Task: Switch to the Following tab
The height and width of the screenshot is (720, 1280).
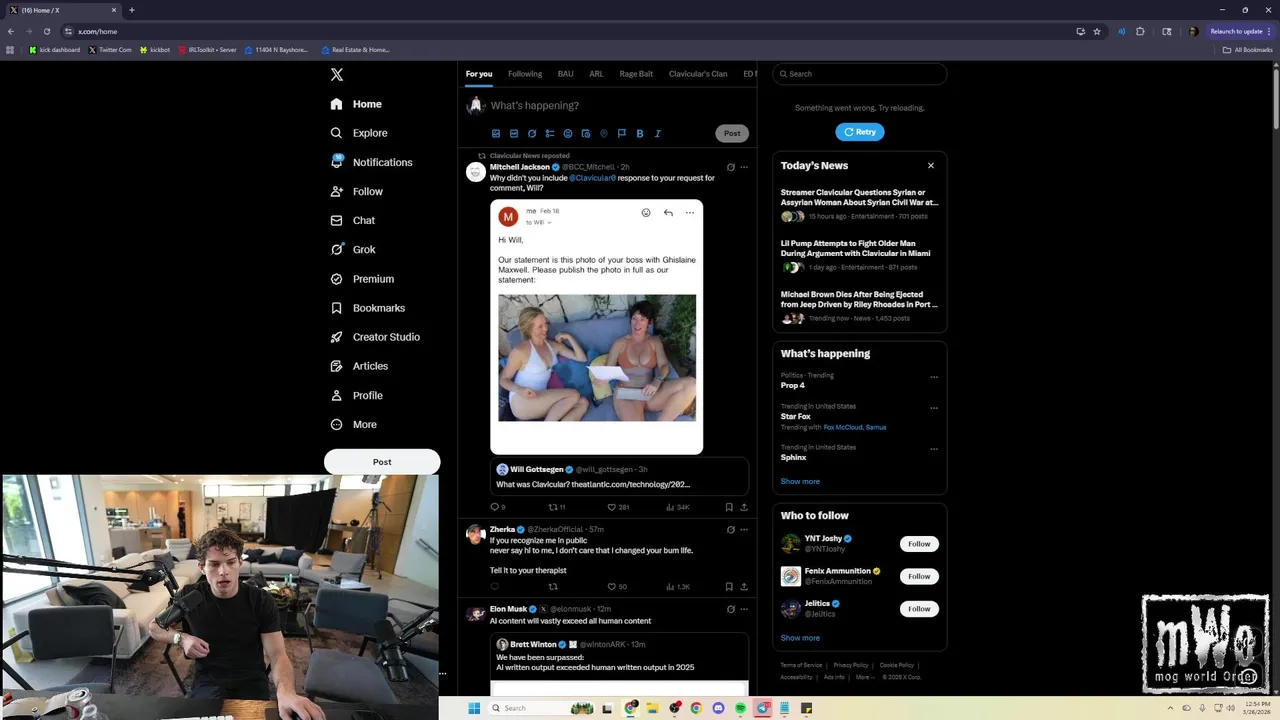Action: tap(525, 74)
